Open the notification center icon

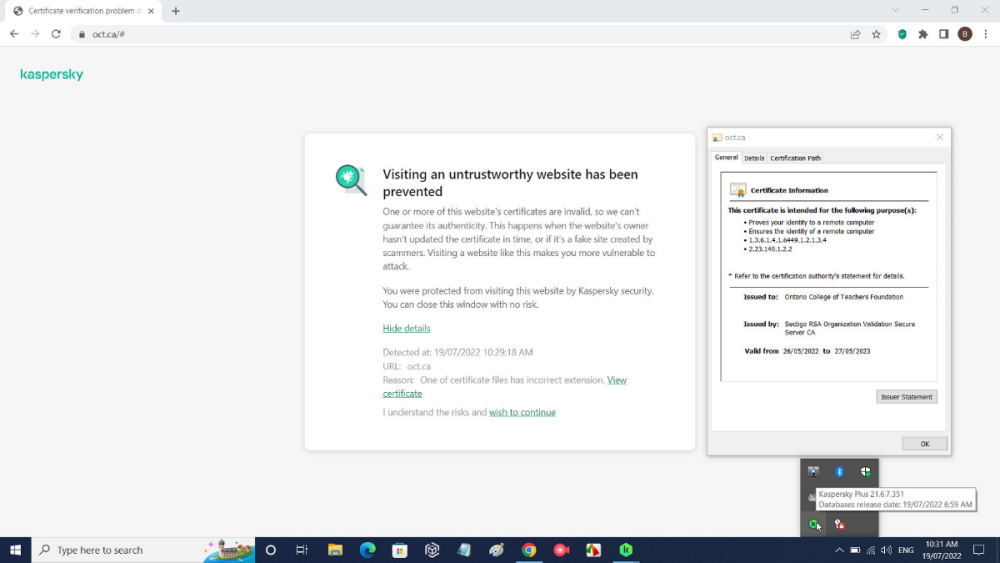(x=978, y=550)
